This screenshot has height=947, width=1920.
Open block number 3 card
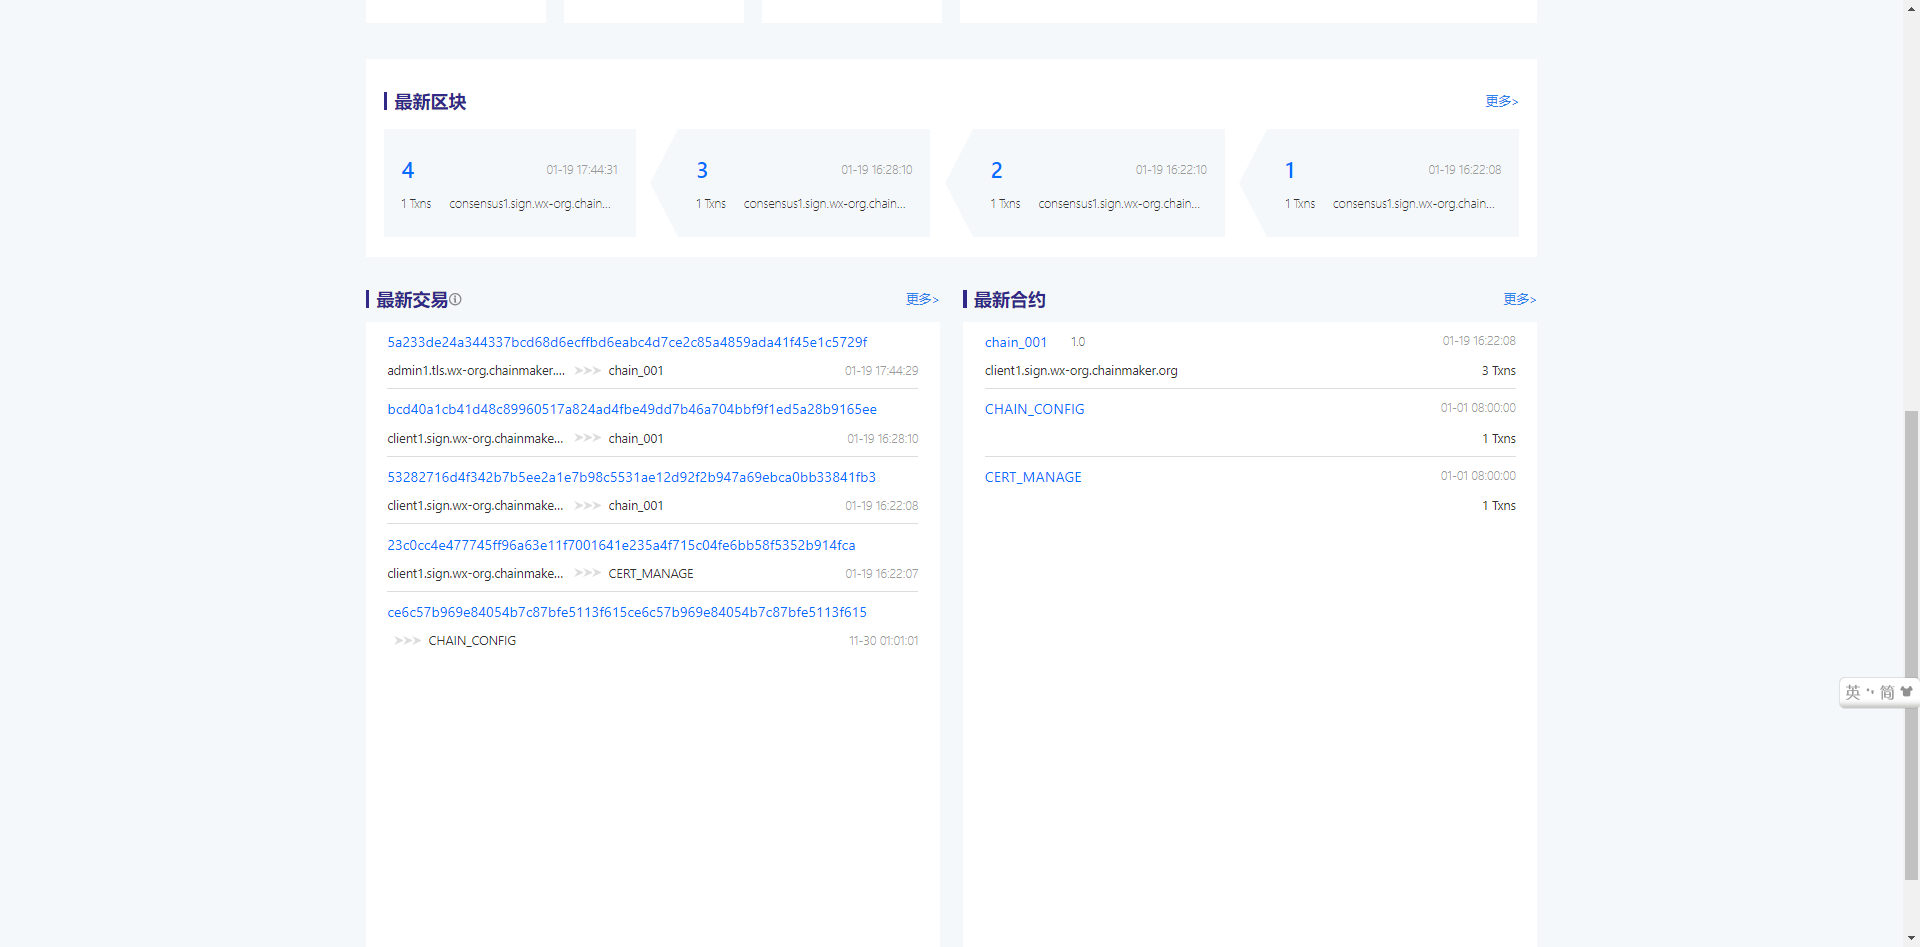pyautogui.click(x=791, y=183)
